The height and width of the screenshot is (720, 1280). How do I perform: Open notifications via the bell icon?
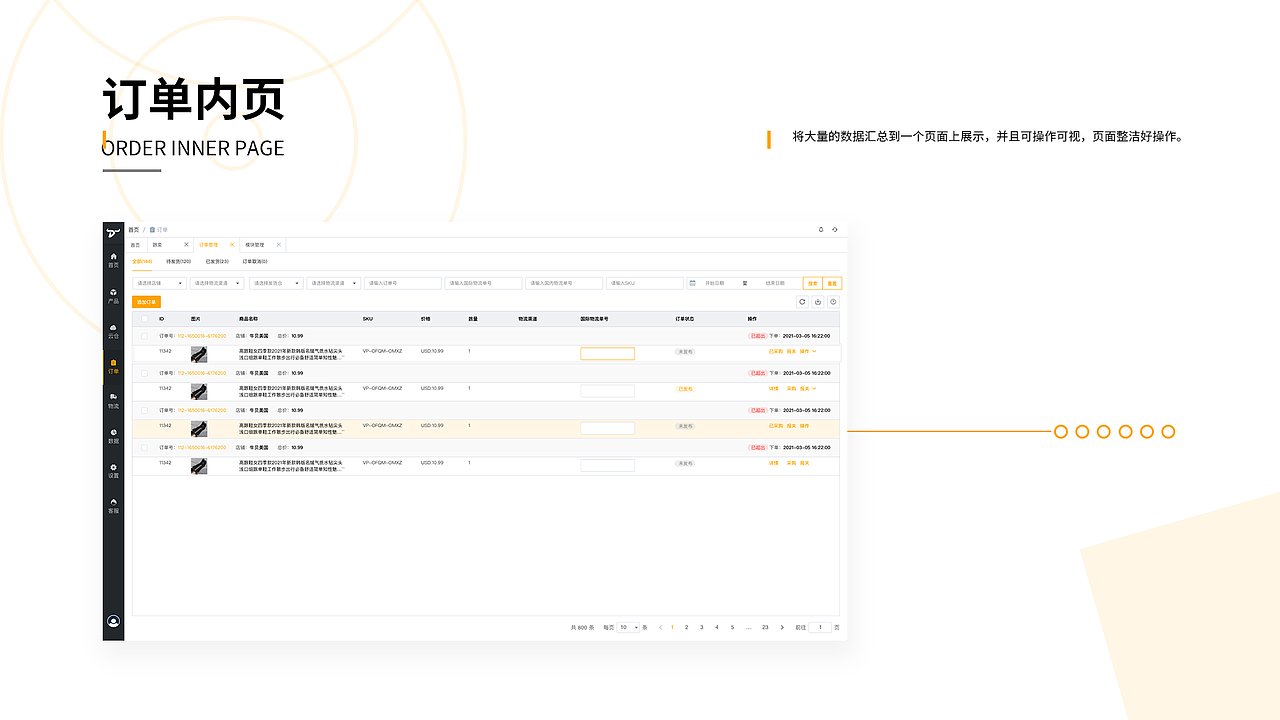(x=821, y=229)
